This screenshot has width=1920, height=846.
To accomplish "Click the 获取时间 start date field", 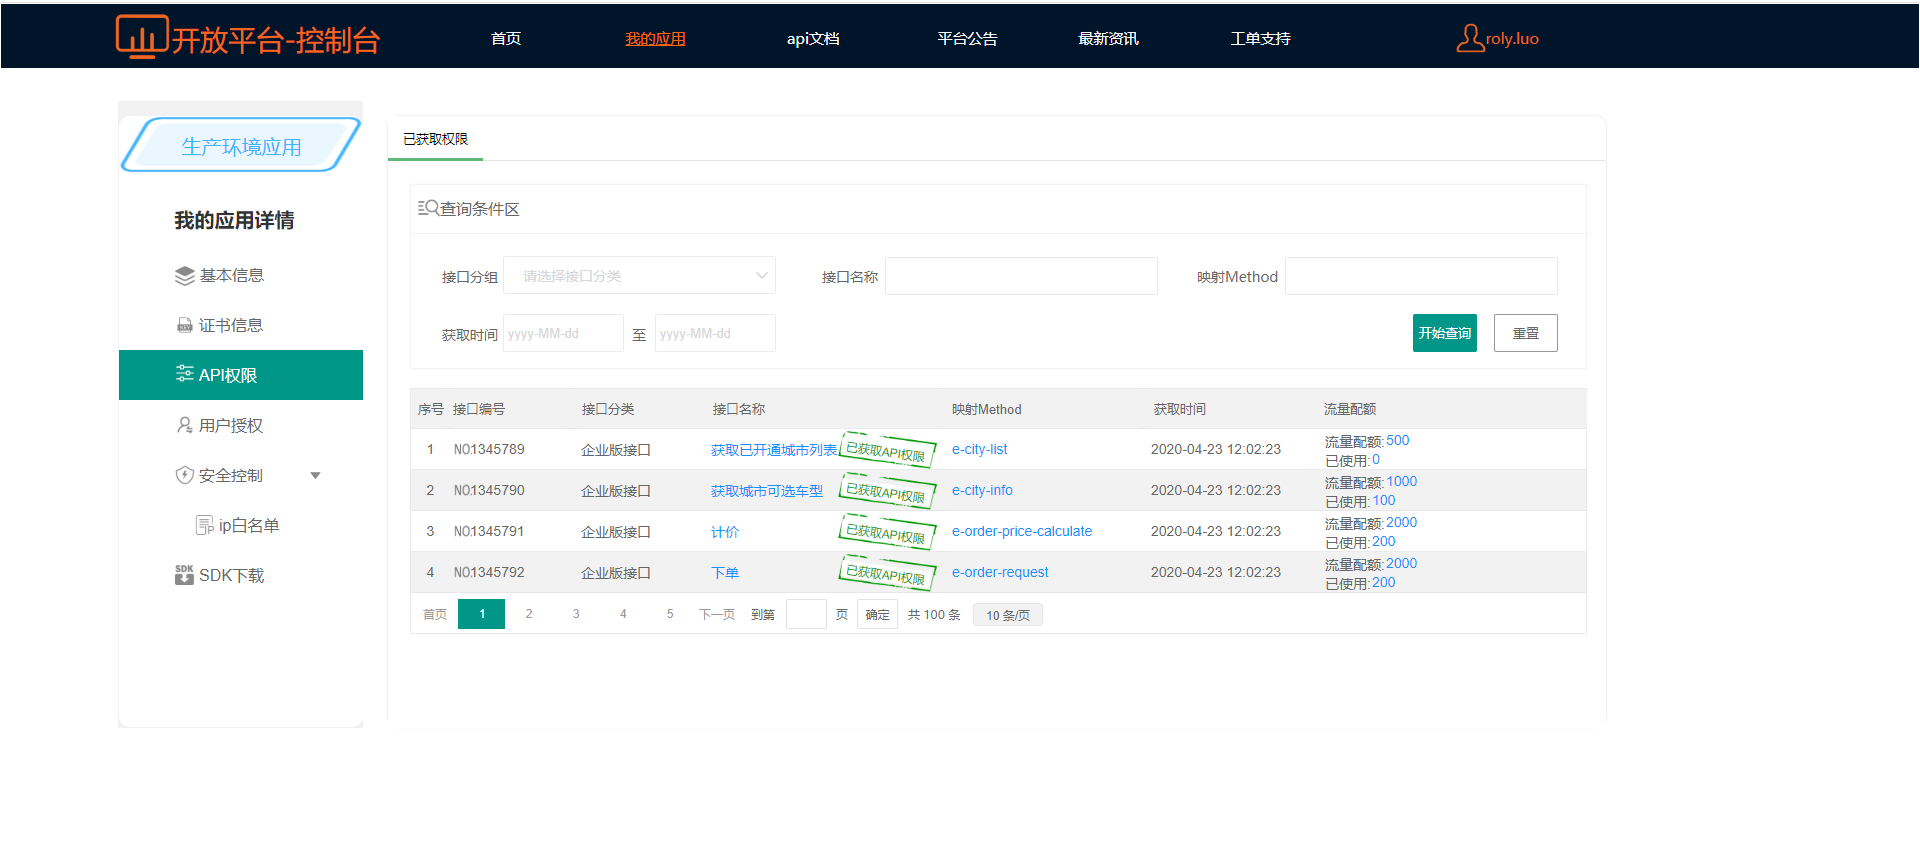I will pos(563,333).
